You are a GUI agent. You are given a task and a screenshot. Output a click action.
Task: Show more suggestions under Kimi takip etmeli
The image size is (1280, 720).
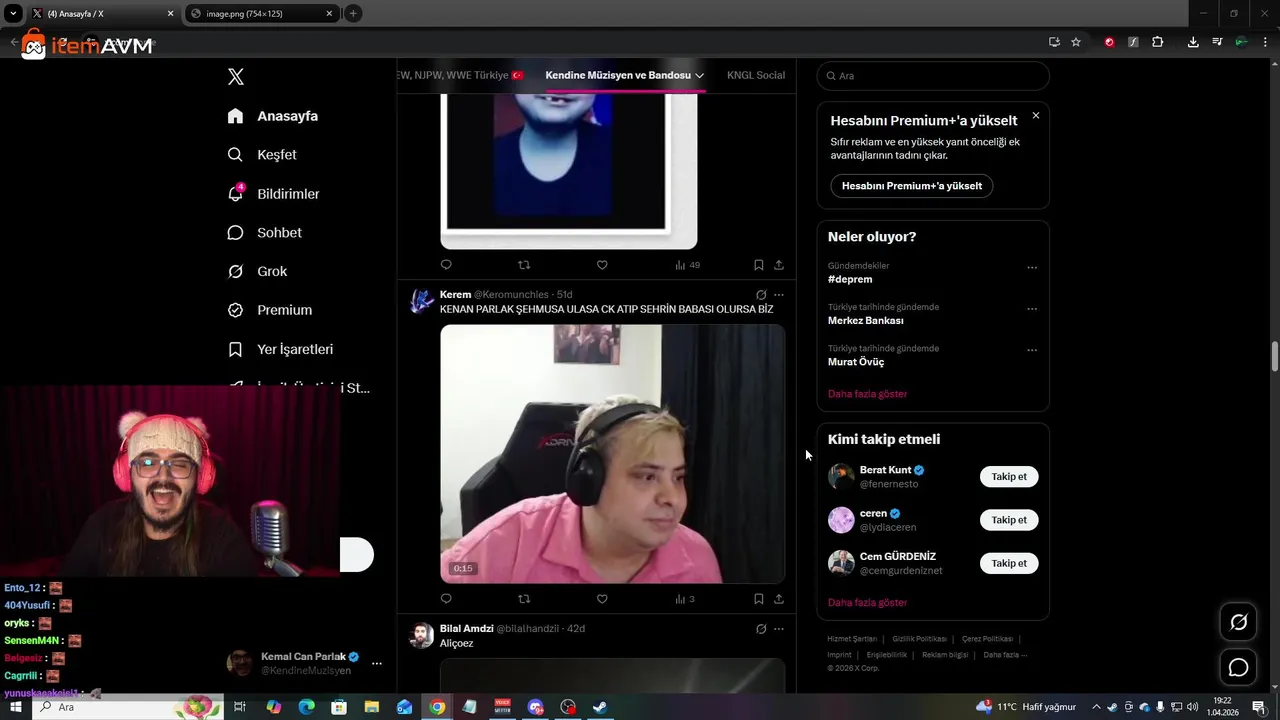[x=867, y=603]
